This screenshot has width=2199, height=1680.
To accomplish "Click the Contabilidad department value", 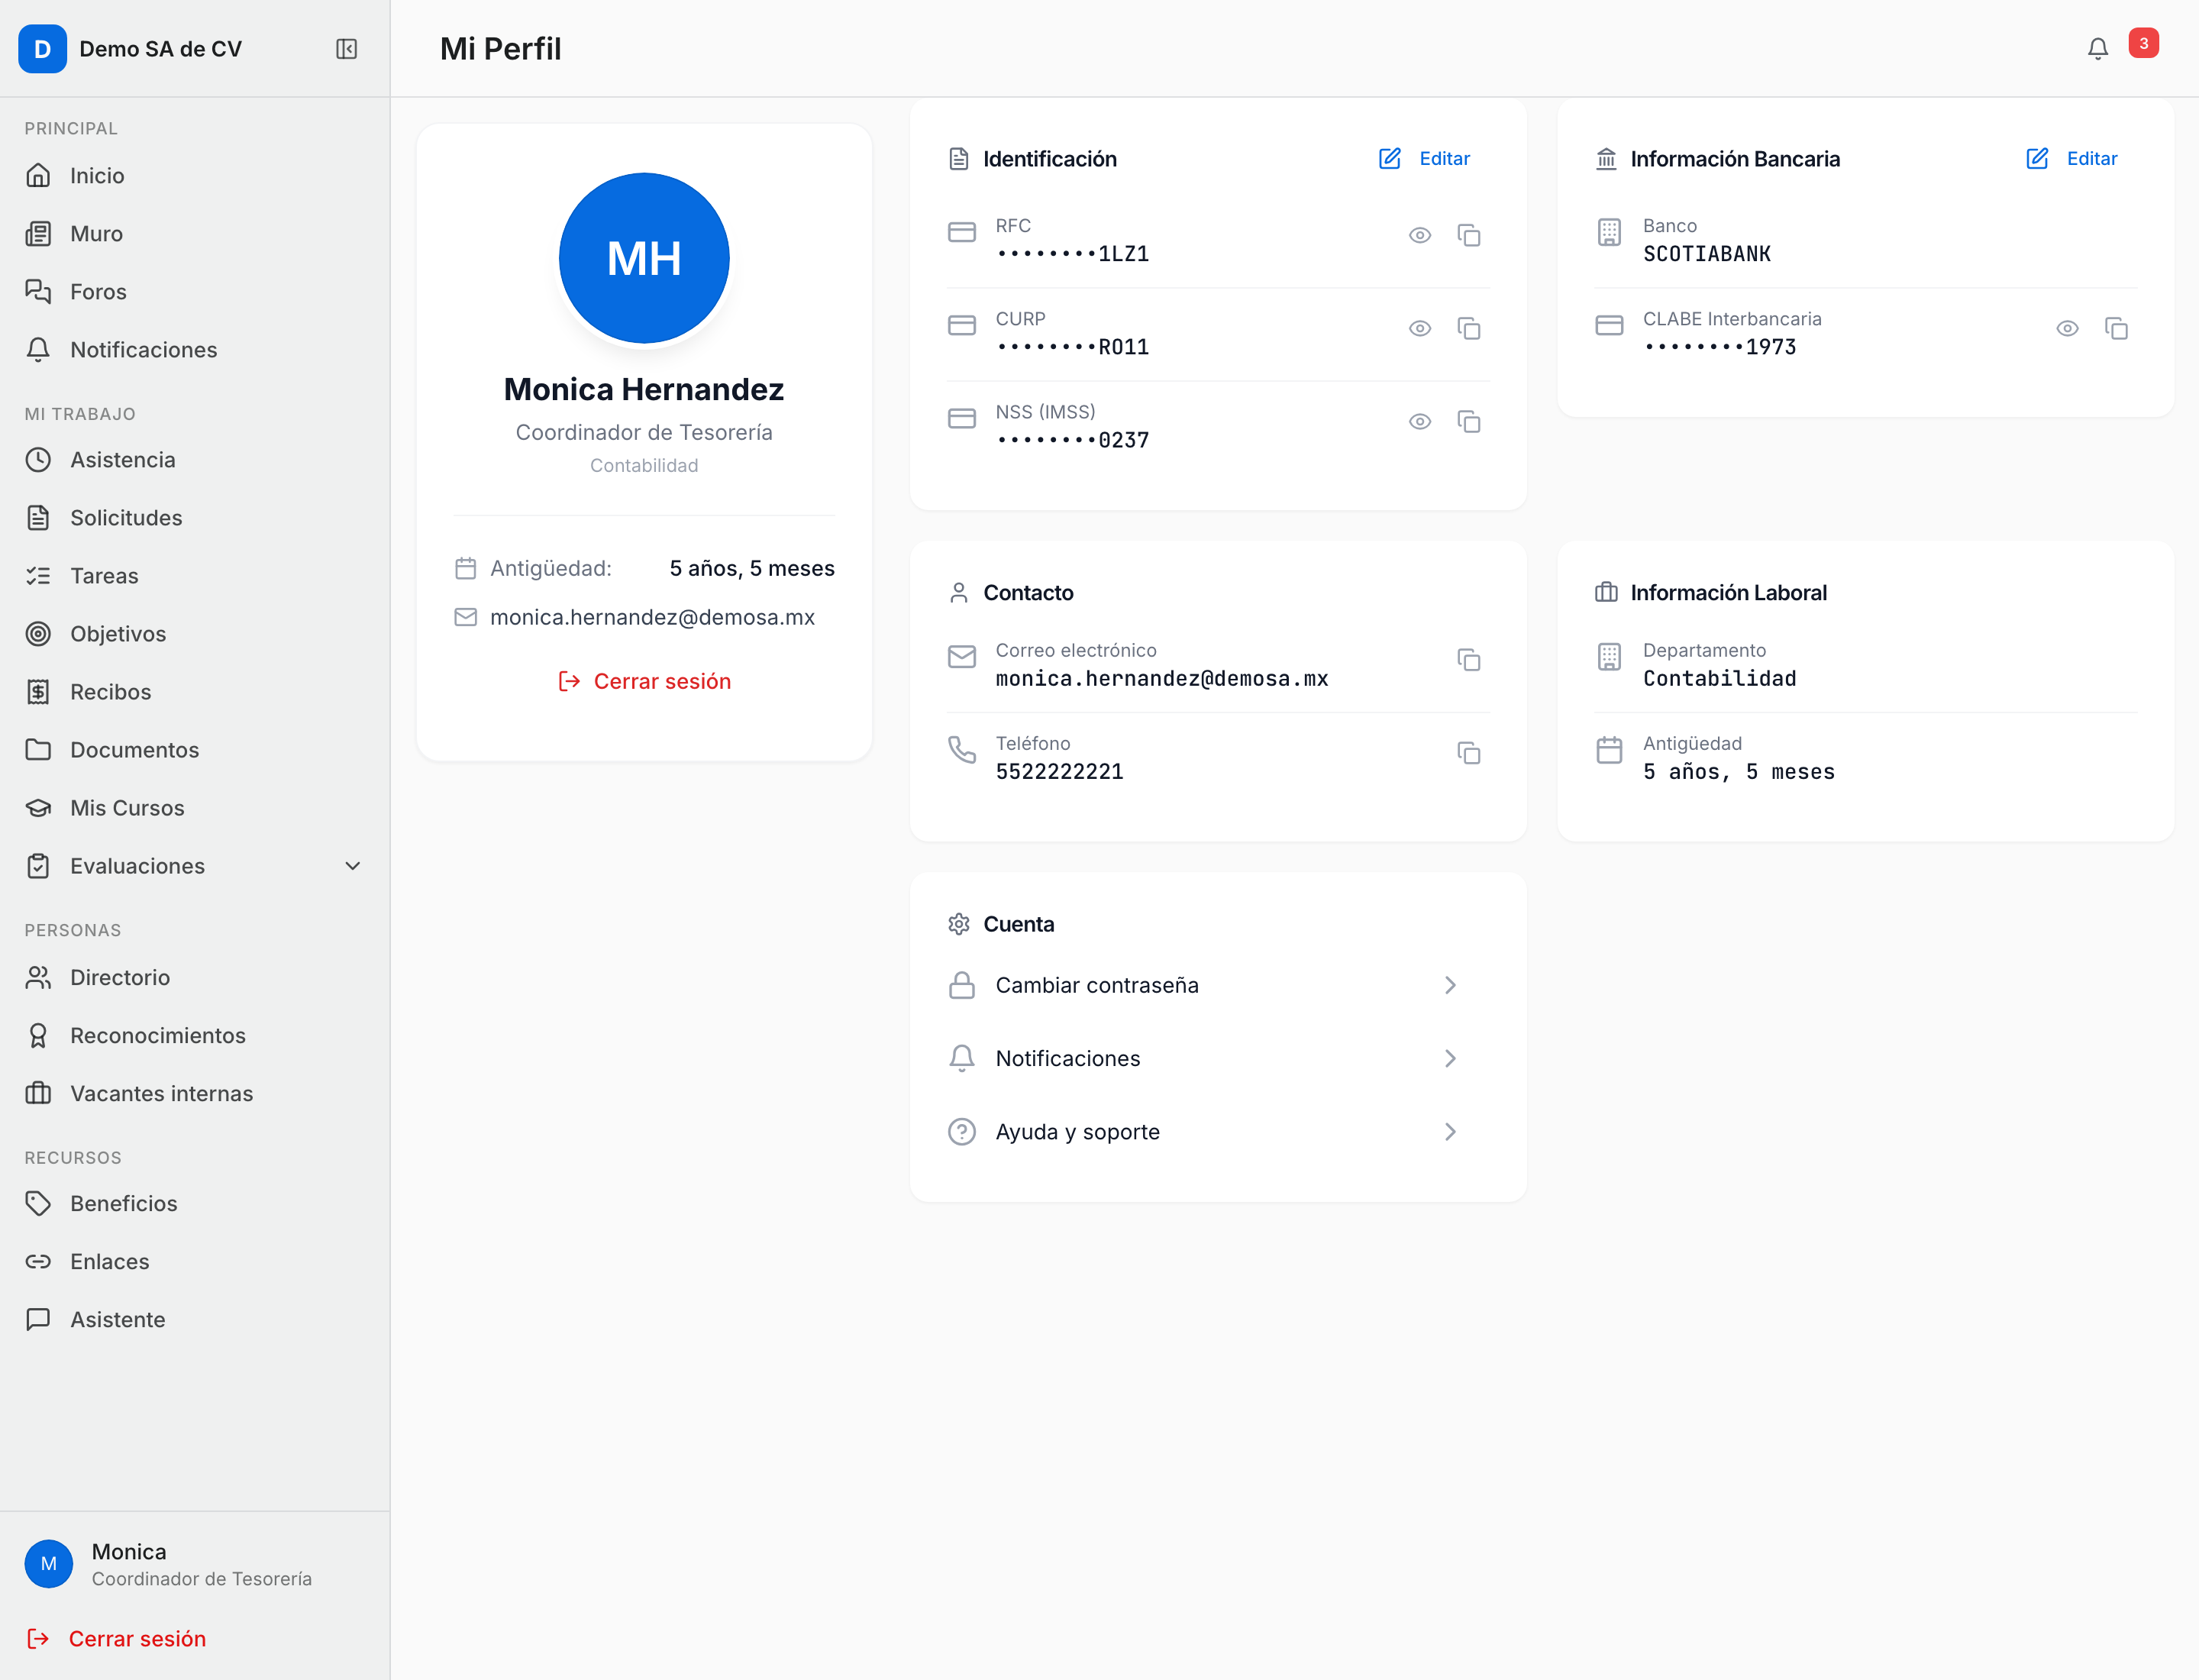I will pyautogui.click(x=1719, y=679).
